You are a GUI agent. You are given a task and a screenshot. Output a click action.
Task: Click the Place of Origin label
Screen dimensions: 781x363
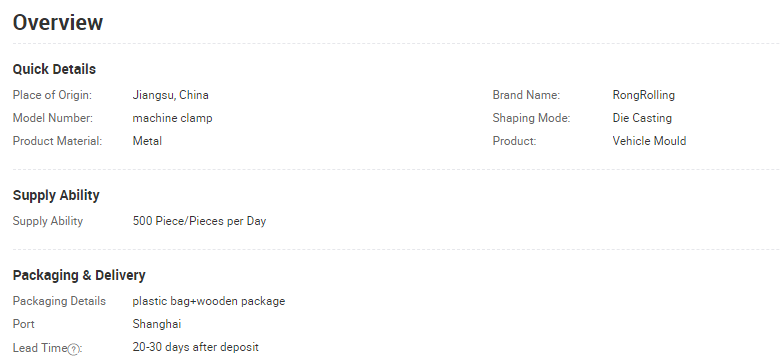(x=52, y=95)
